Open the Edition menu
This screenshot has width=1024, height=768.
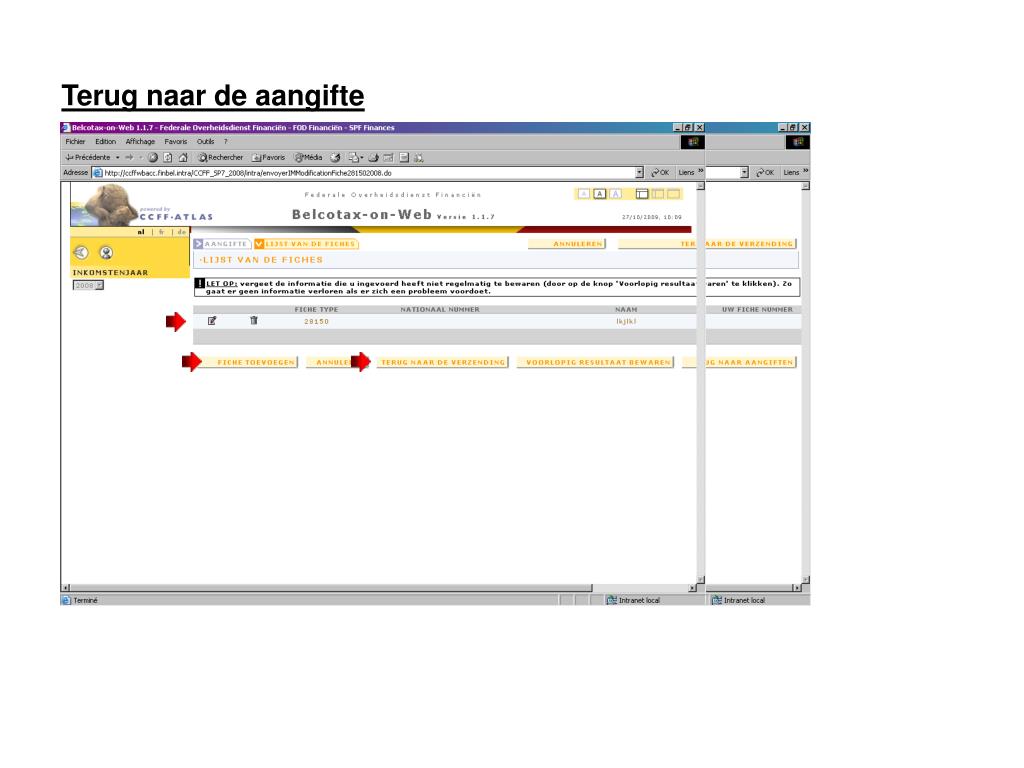coord(105,142)
